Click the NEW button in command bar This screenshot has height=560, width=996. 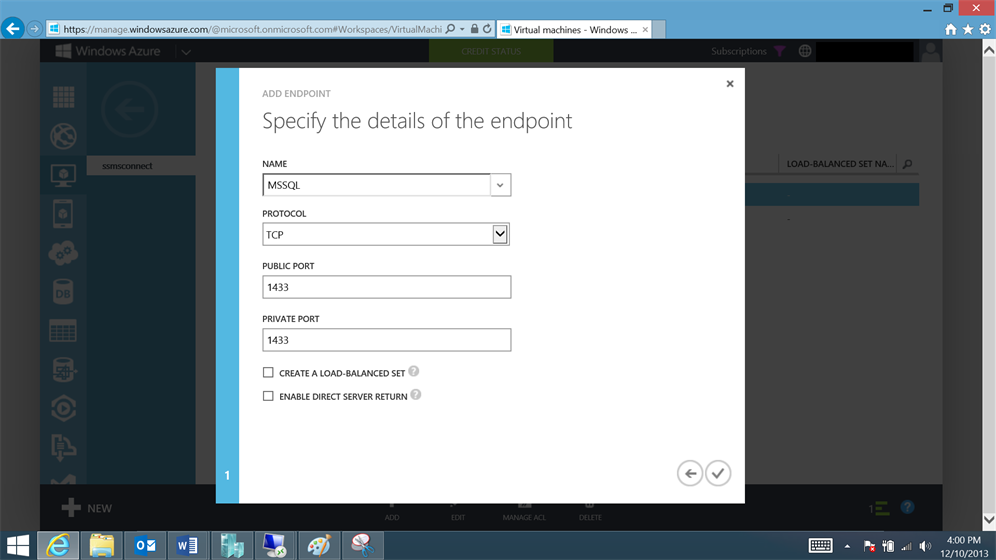[87, 508]
